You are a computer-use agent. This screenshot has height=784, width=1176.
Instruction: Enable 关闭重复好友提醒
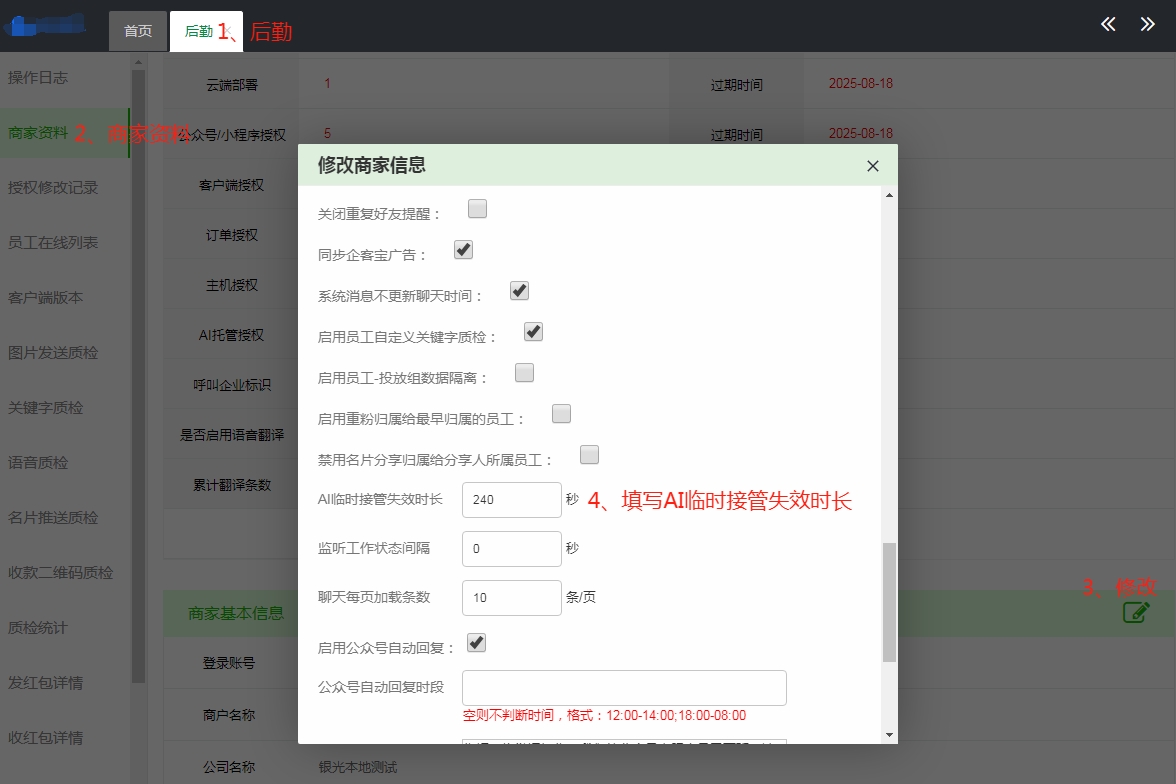tap(477, 208)
